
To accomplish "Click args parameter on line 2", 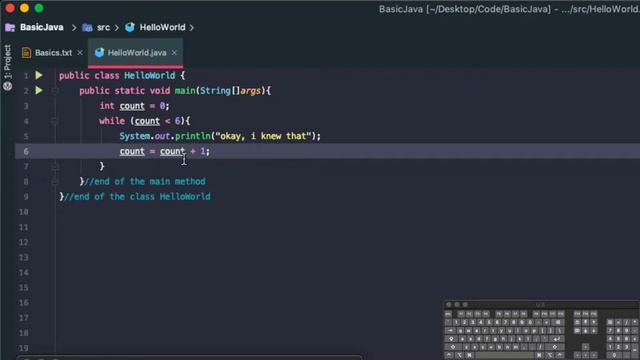I will coord(251,91).
